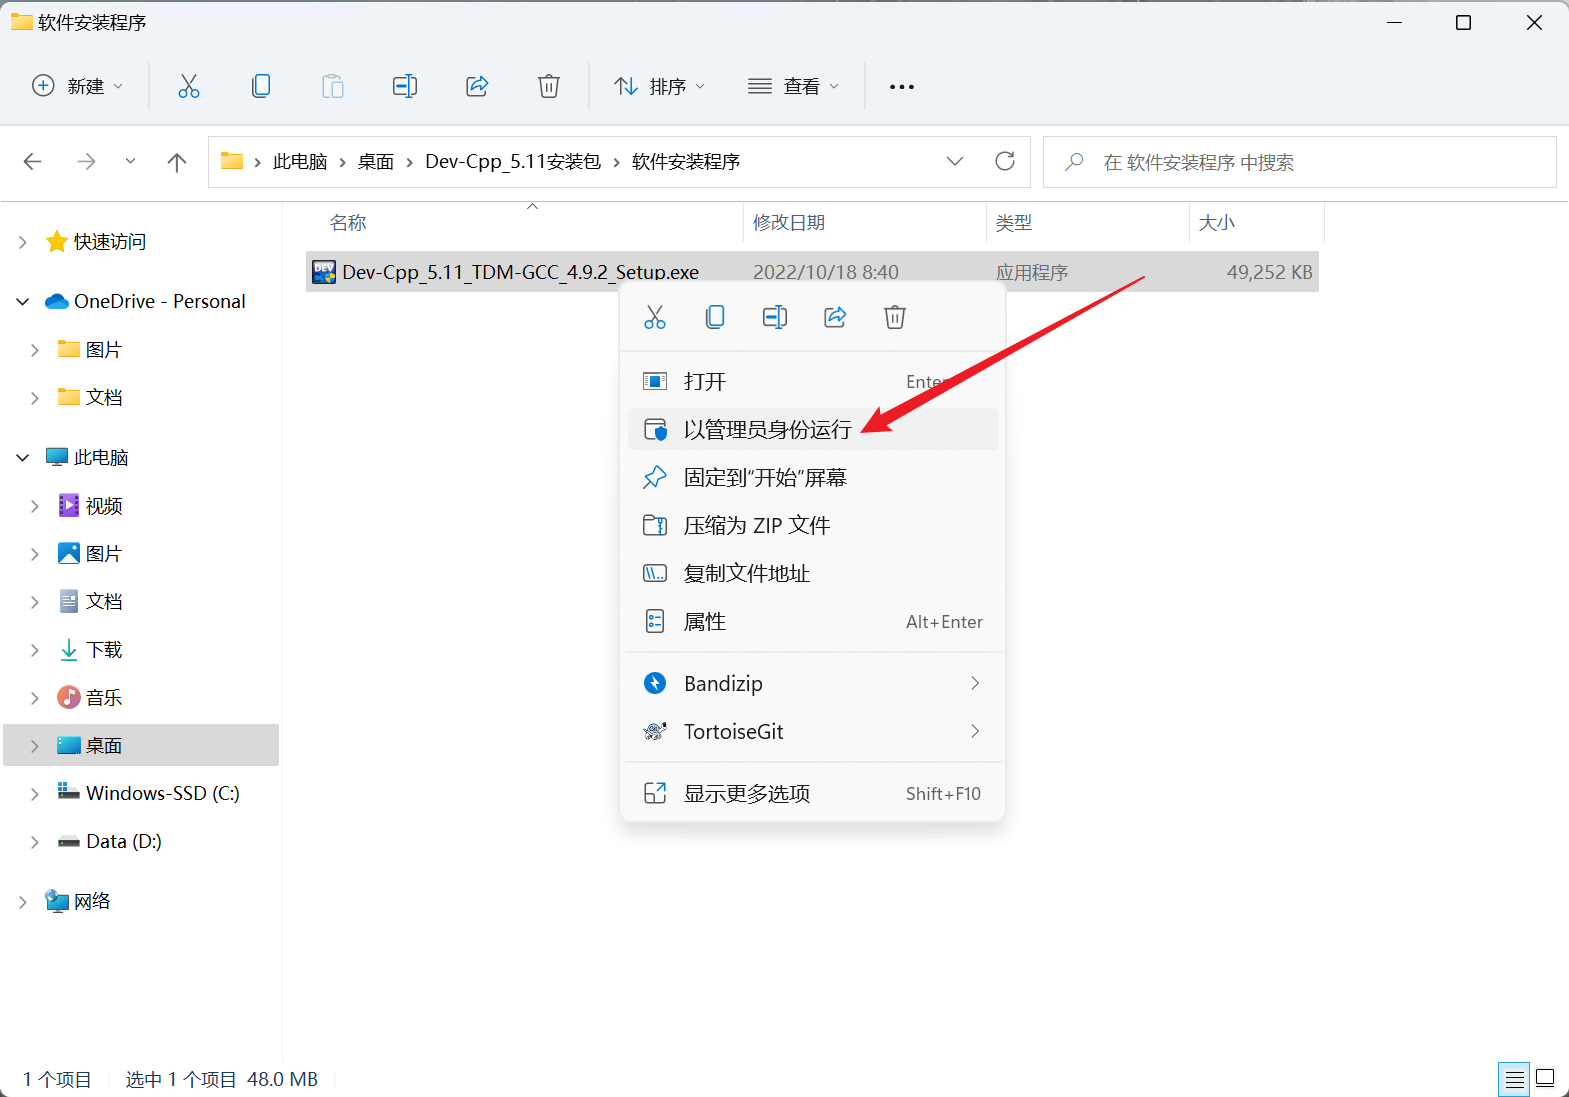This screenshot has width=1569, height=1097.
Task: Click the 软件安装程序 breadcrumb
Action: point(686,162)
